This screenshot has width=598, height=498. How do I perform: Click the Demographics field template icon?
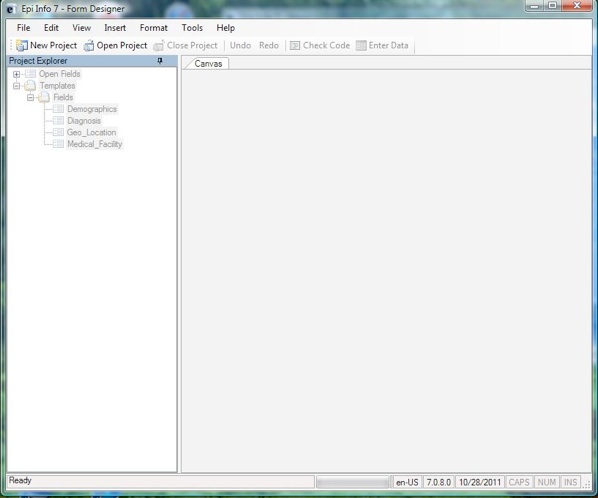58,109
